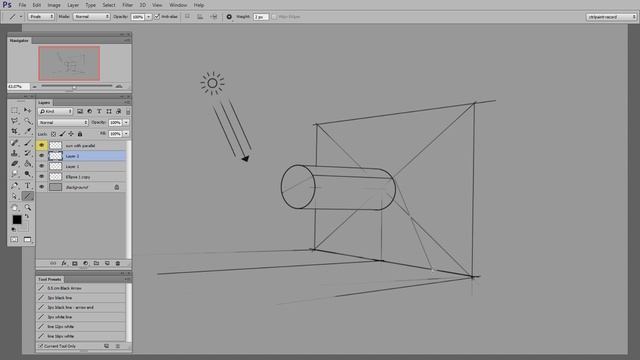The width and height of the screenshot is (640, 360).
Task: Open the layer blending mode dropdown
Action: pos(63,122)
